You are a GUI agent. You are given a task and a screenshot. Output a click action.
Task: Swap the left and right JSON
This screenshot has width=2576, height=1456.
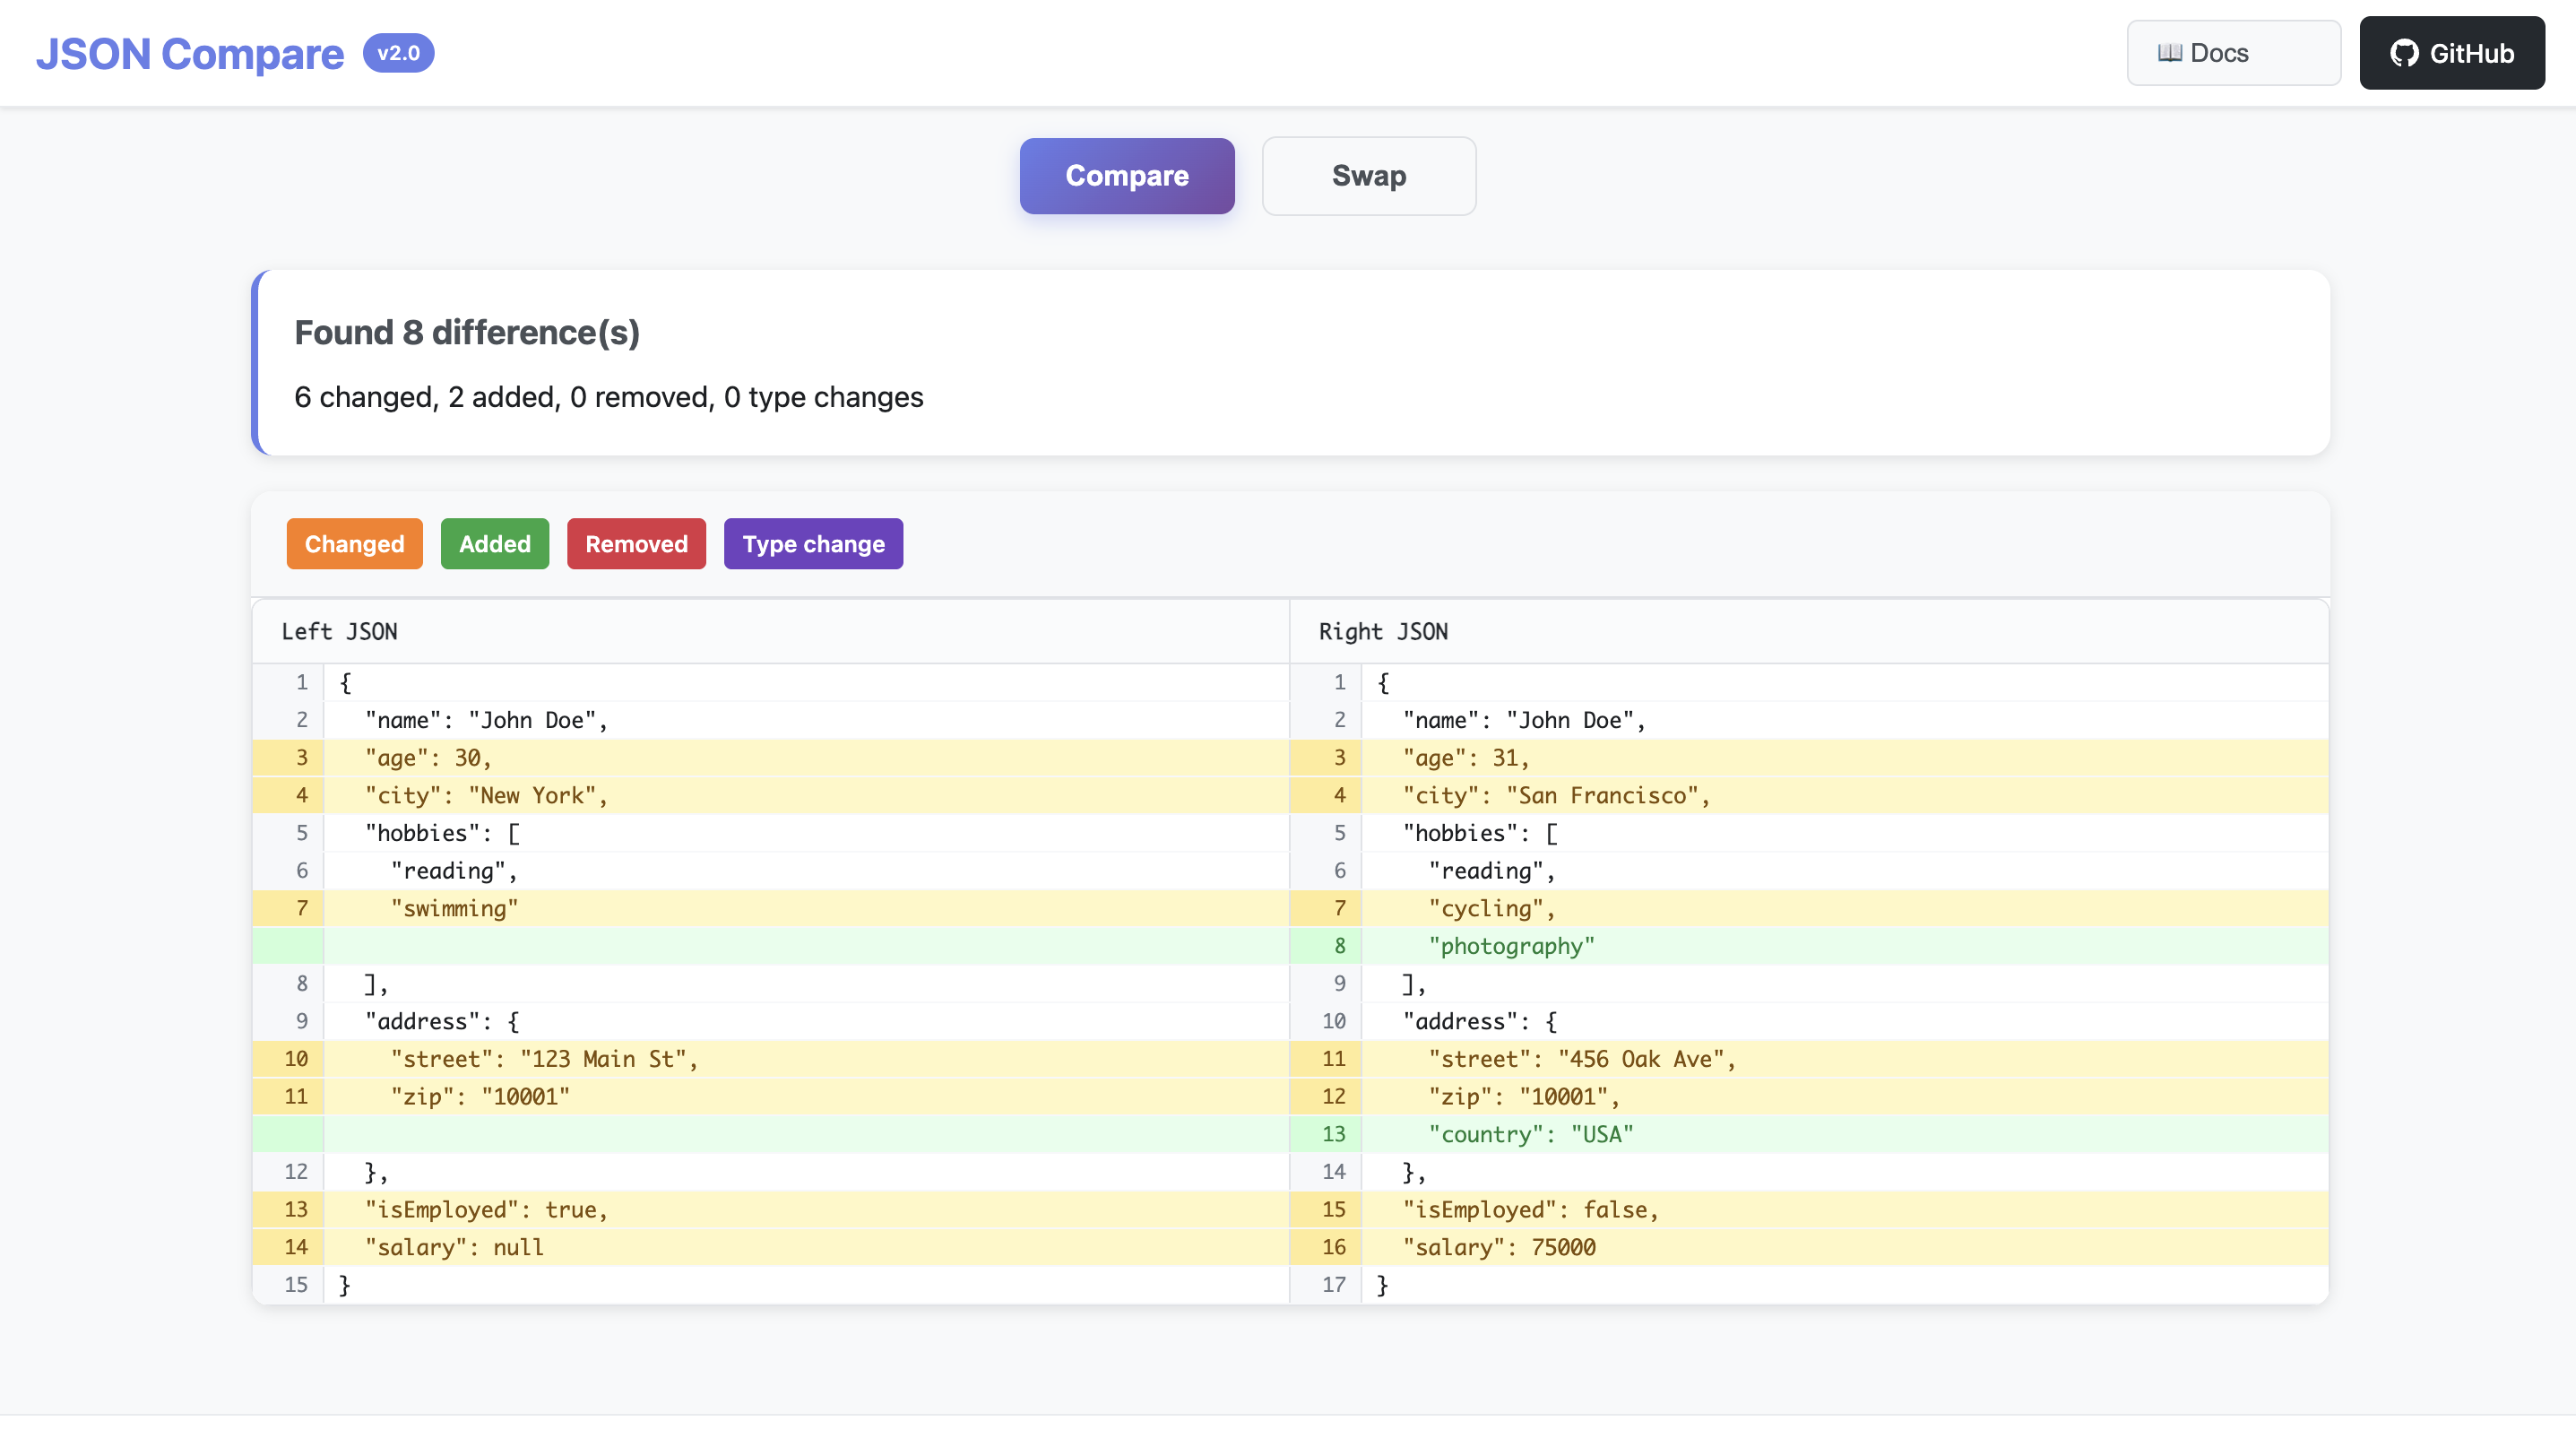point(1368,176)
